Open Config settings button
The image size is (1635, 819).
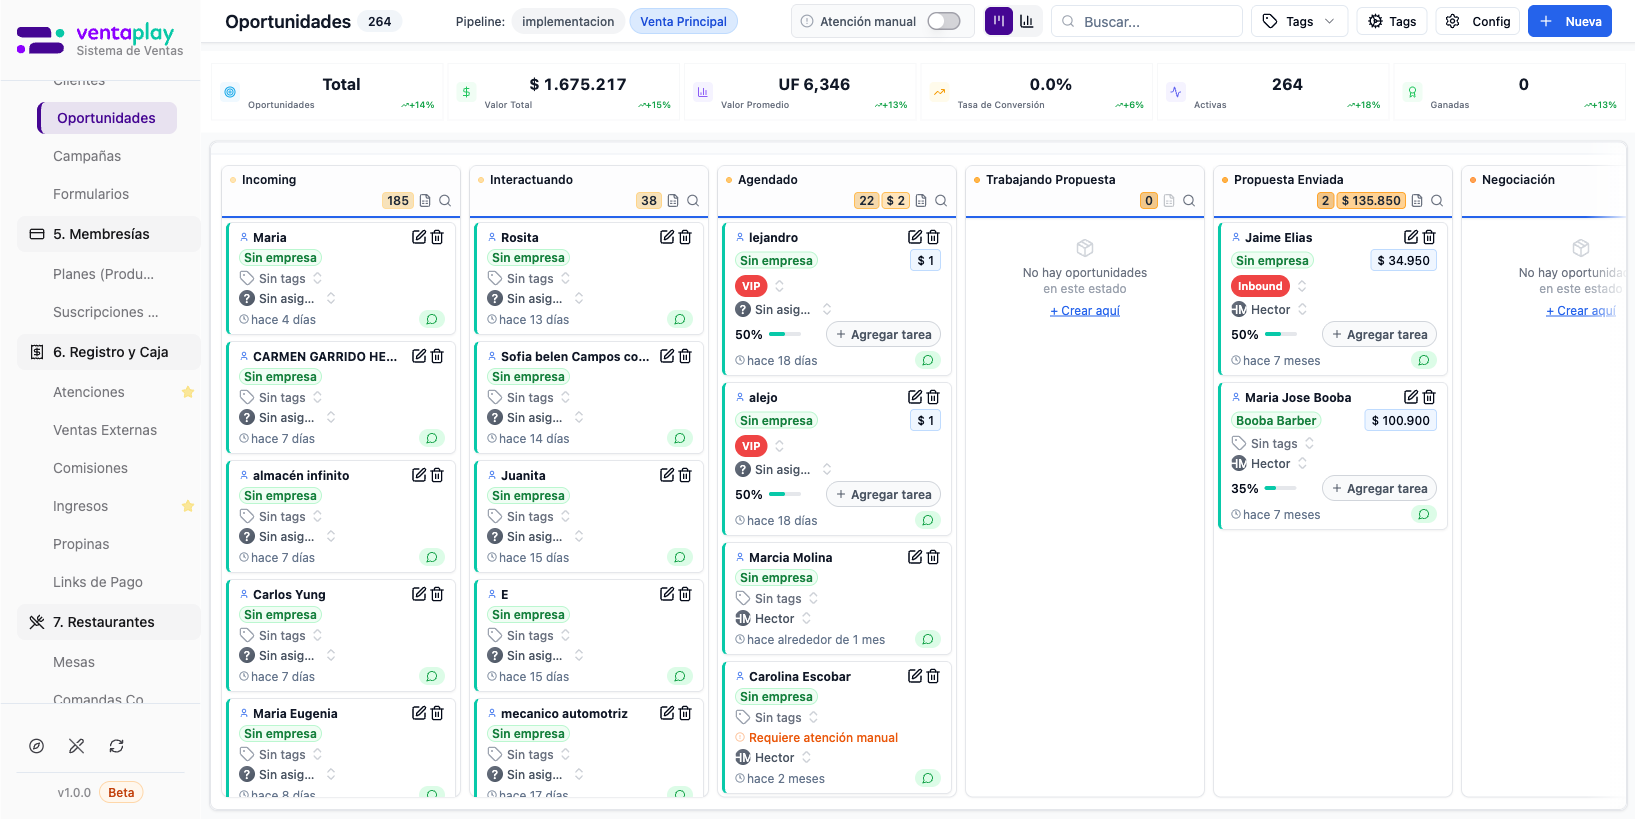click(x=1477, y=21)
